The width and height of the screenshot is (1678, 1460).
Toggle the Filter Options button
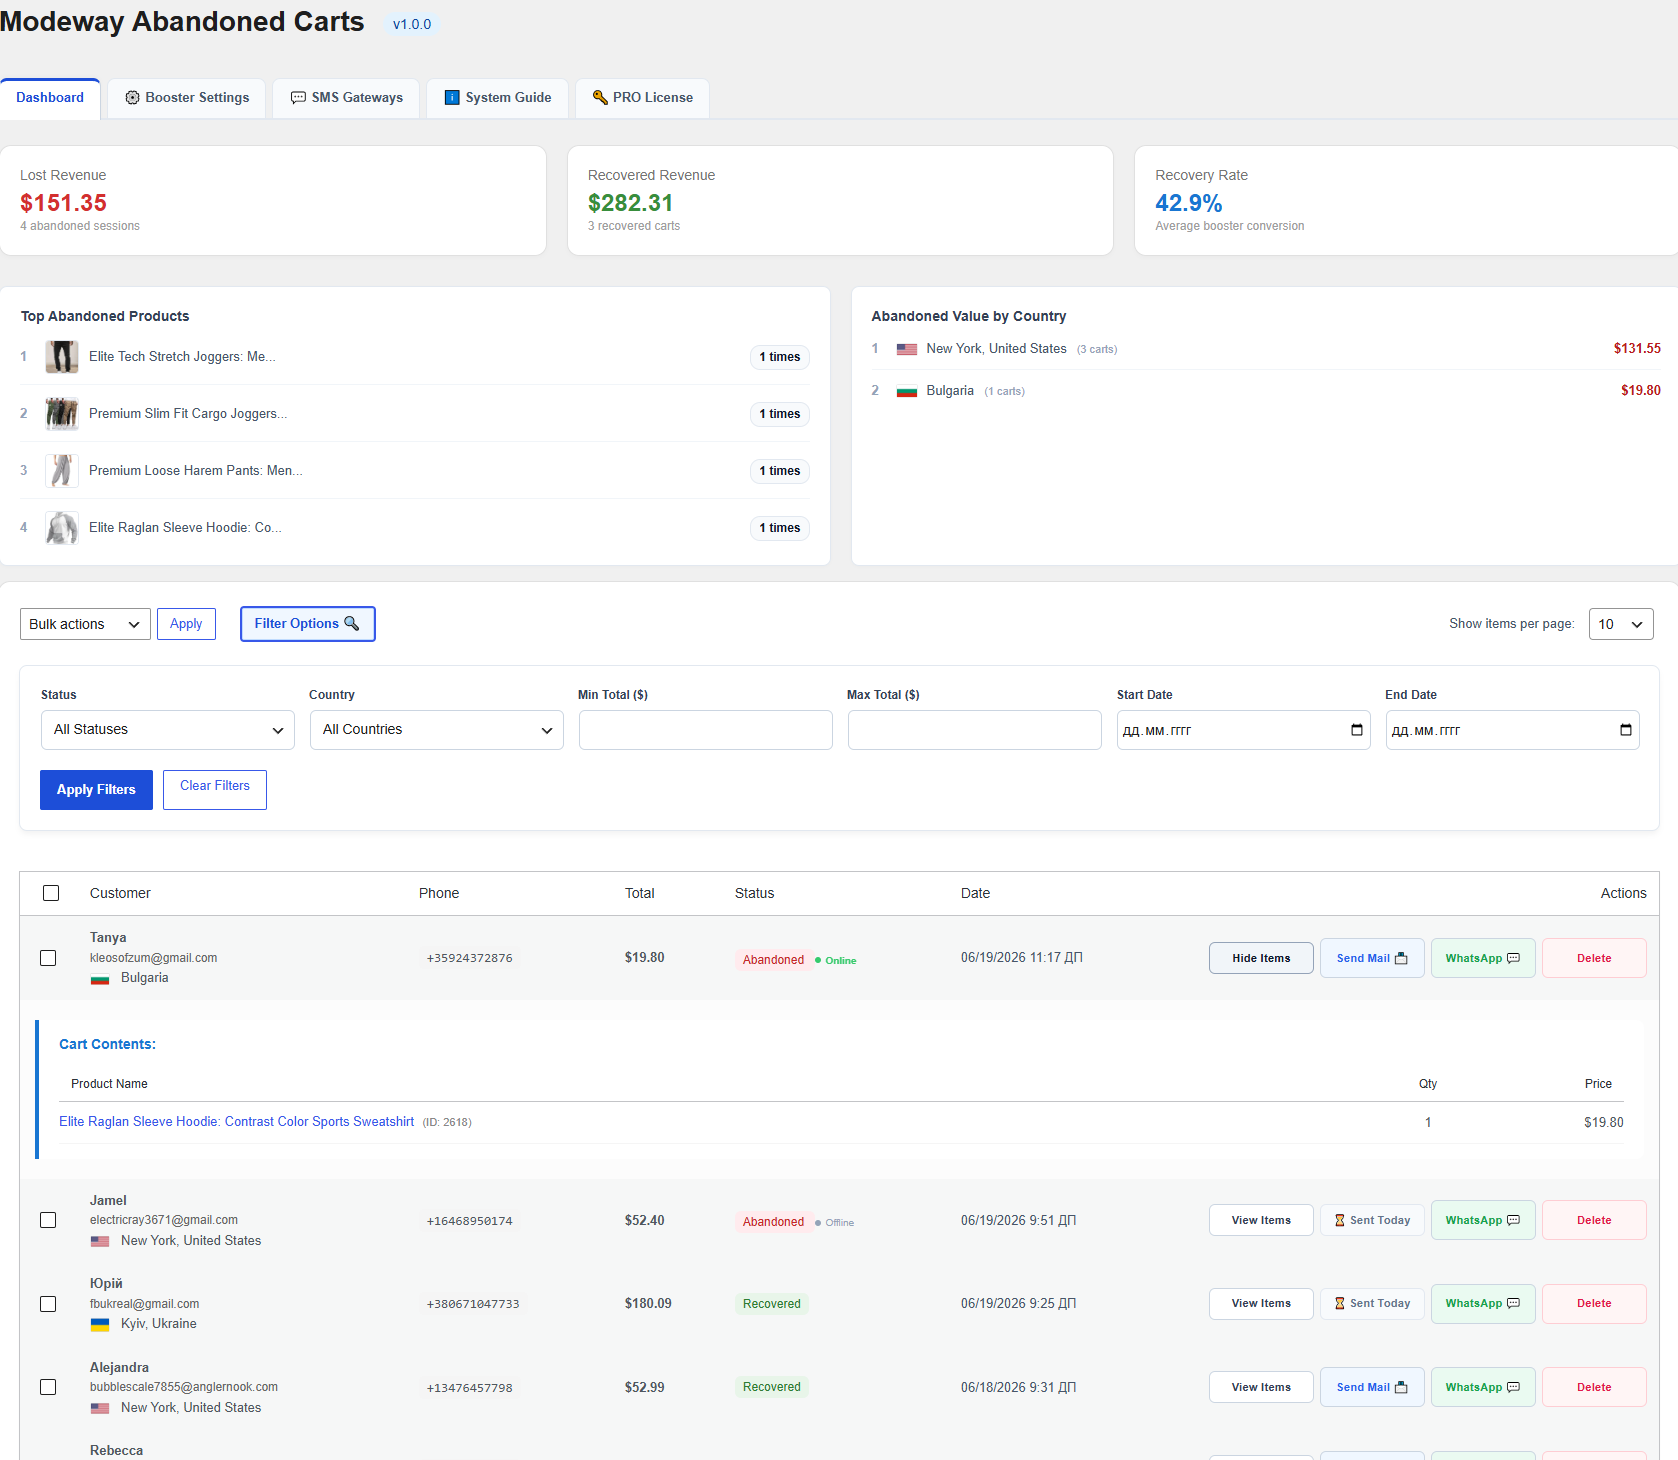tap(308, 624)
